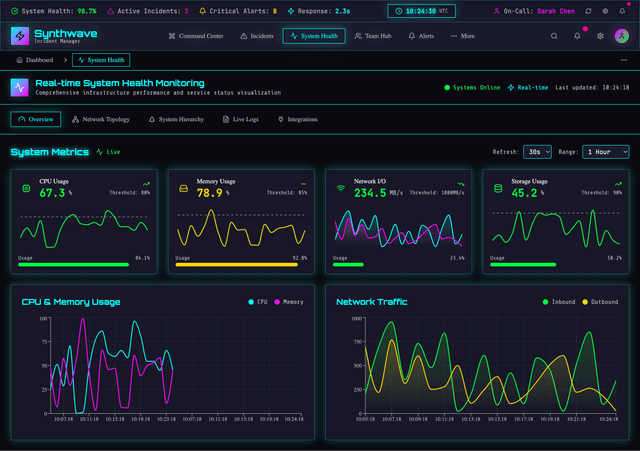The height and width of the screenshot is (451, 640).
Task: Click the Synthwave logo icon
Action: [x=20, y=36]
